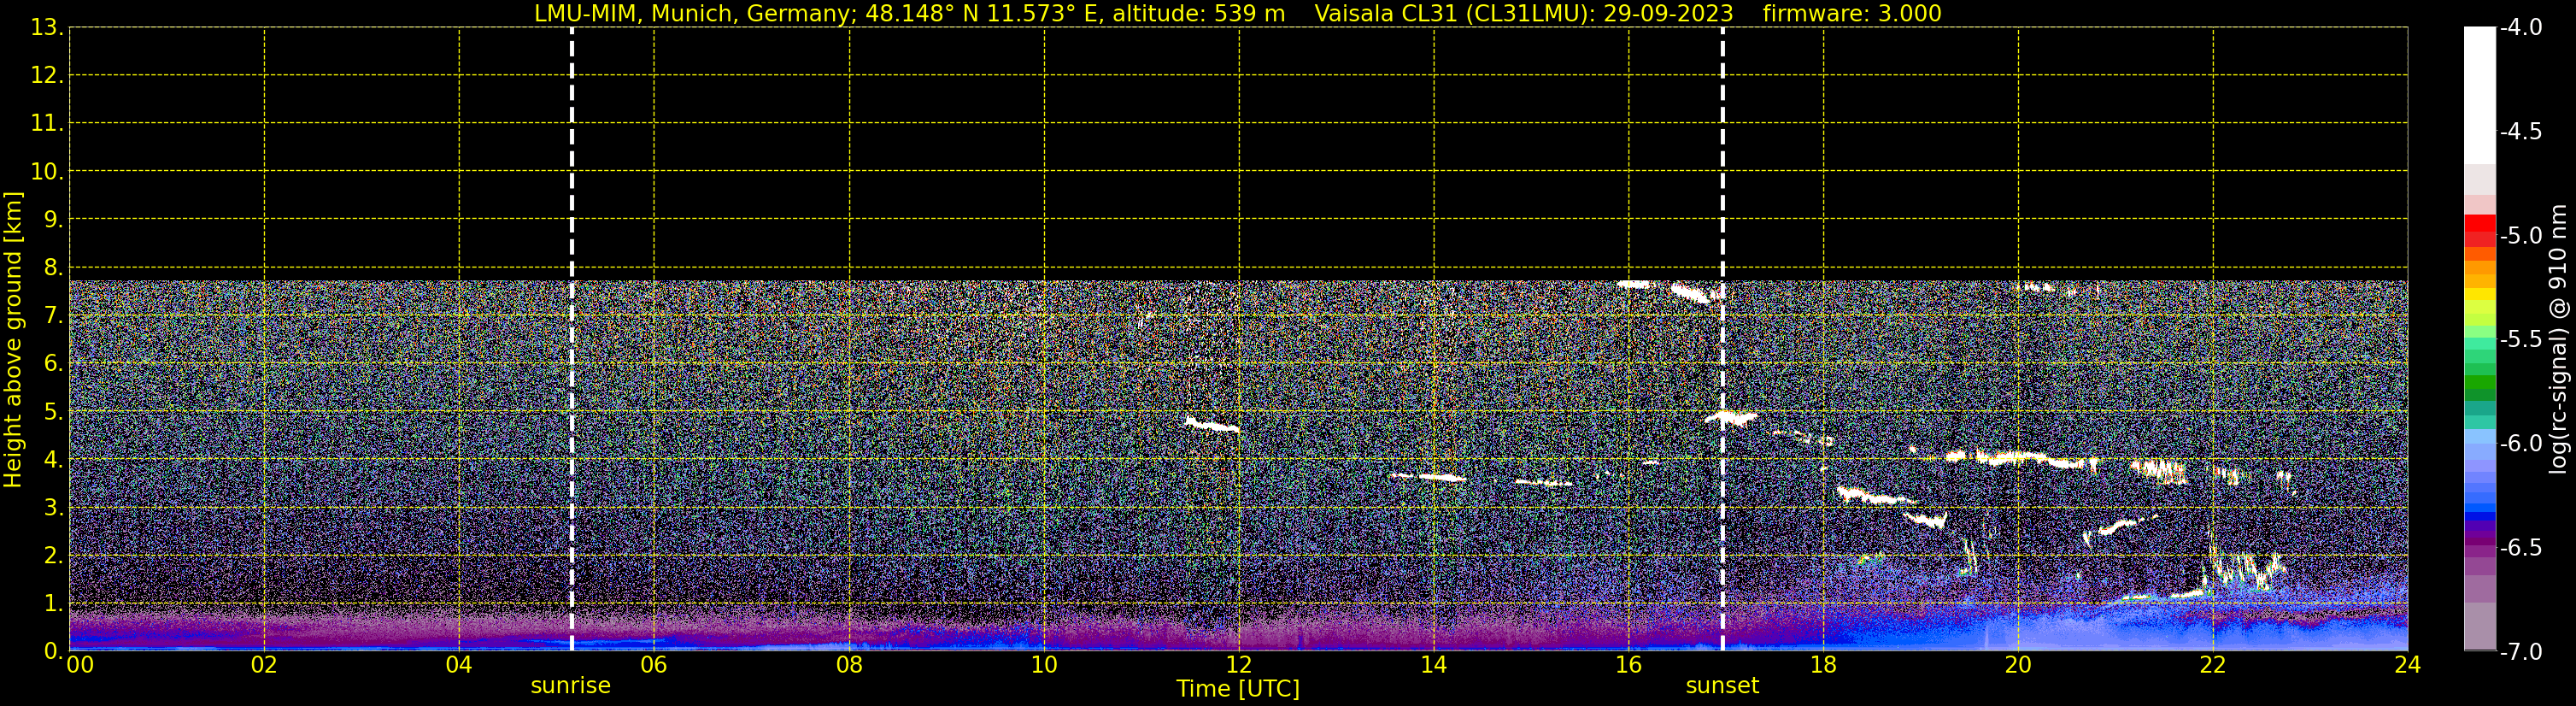Click the 11. height axis tick label
This screenshot has width=2576, height=706.
47,123
